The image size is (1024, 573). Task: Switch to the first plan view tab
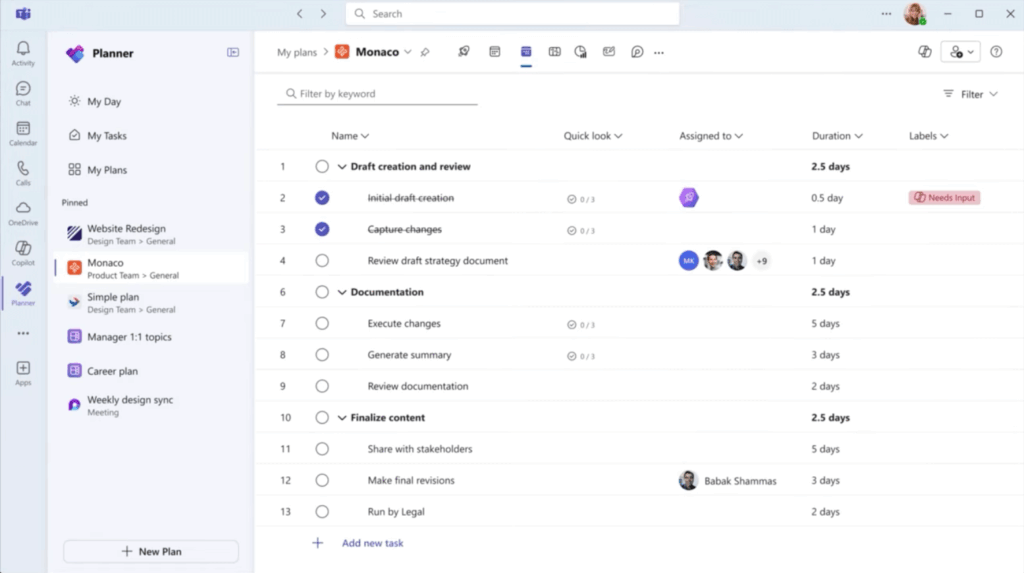pyautogui.click(x=464, y=52)
